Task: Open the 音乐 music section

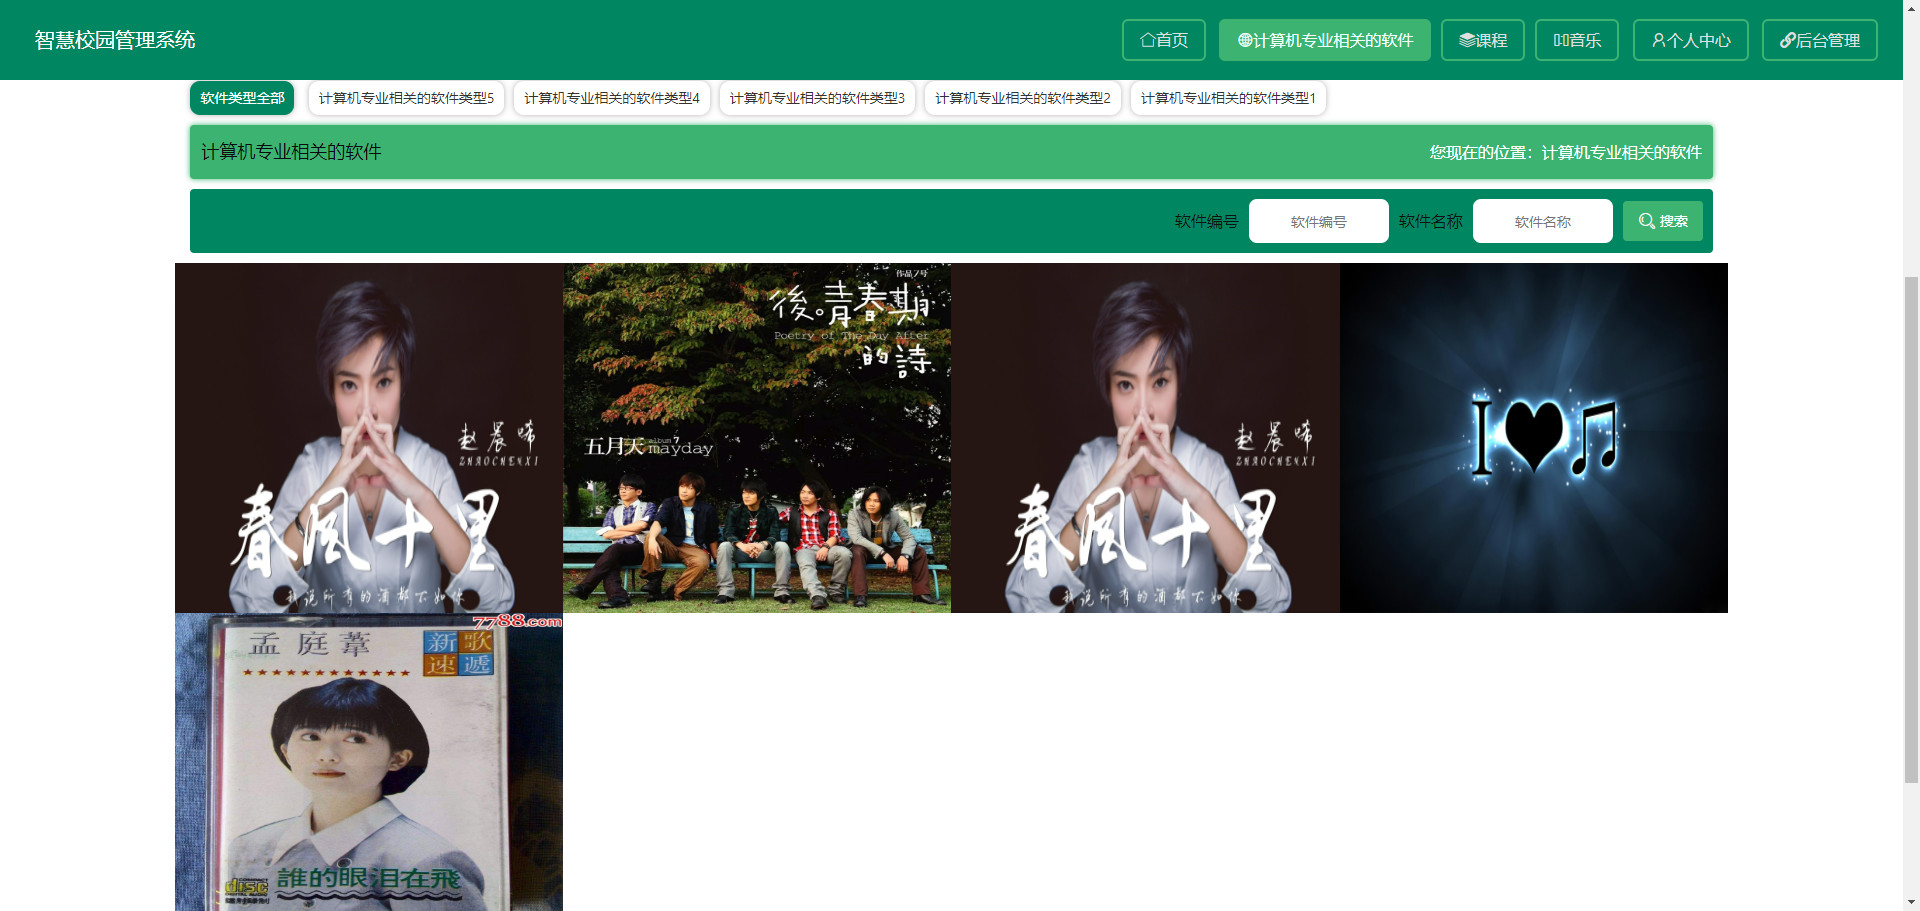Action: [x=1577, y=40]
